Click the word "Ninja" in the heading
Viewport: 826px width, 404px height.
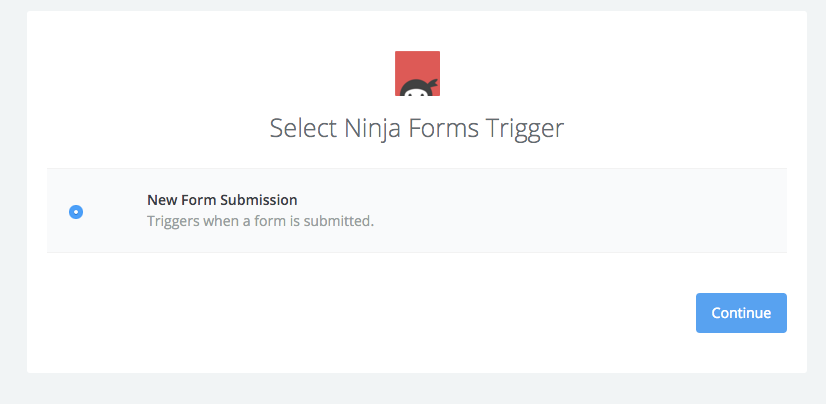(x=368, y=128)
